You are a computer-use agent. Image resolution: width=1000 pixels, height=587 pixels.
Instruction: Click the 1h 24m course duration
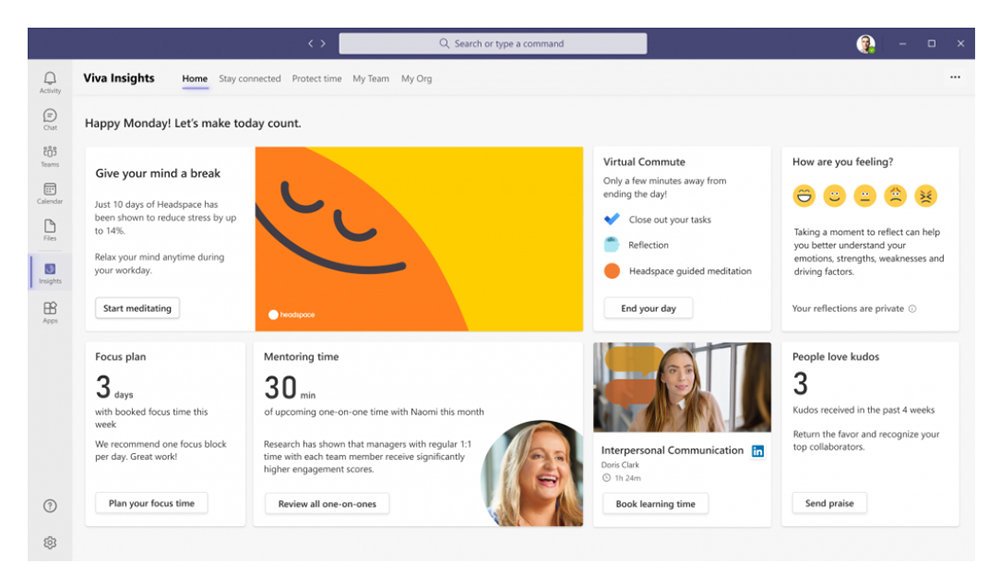(628, 478)
